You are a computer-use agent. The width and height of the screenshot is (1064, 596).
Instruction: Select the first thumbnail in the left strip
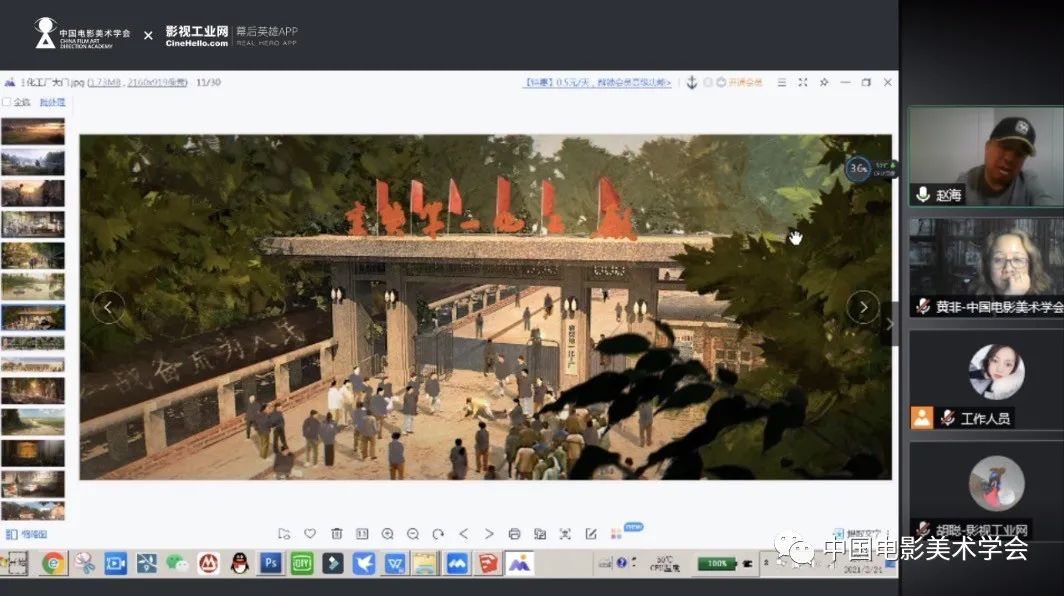tap(33, 131)
